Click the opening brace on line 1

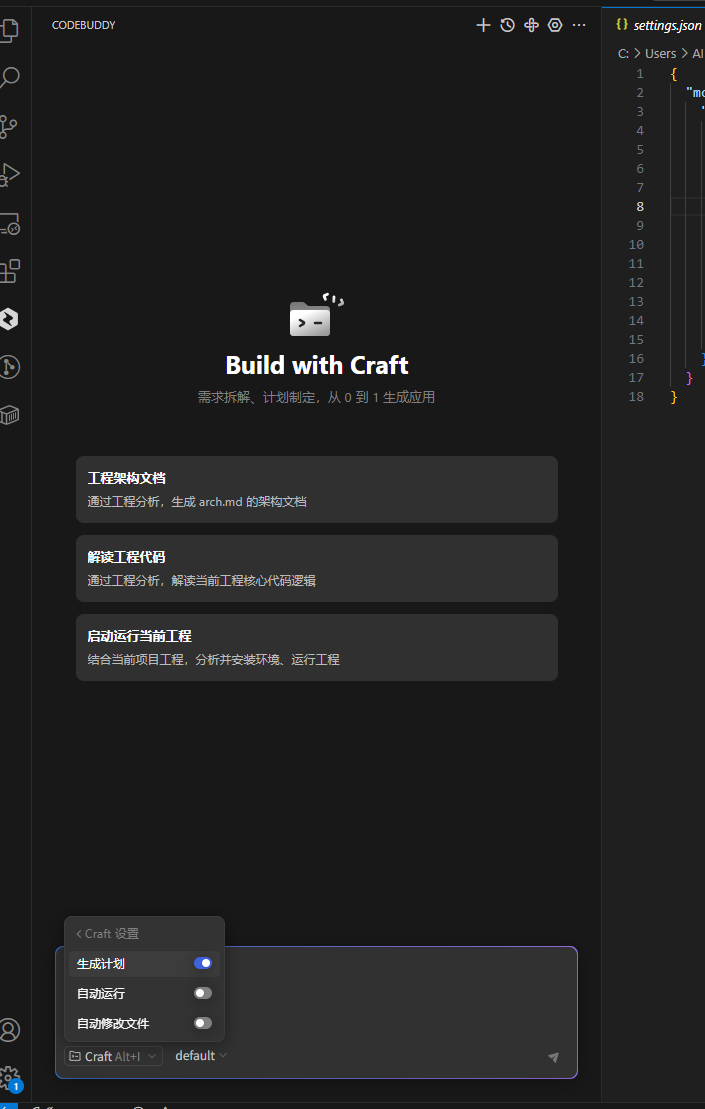pyautogui.click(x=674, y=74)
